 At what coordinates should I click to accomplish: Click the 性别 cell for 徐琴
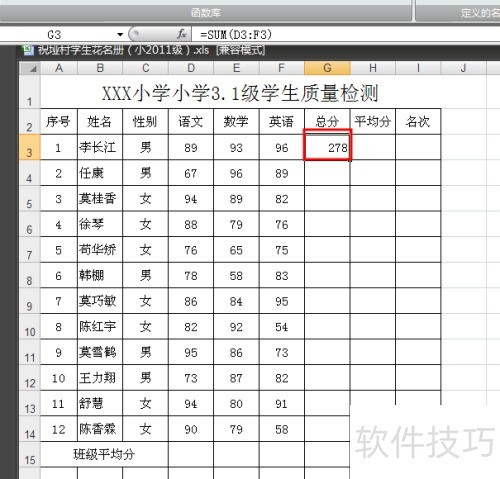tap(146, 224)
